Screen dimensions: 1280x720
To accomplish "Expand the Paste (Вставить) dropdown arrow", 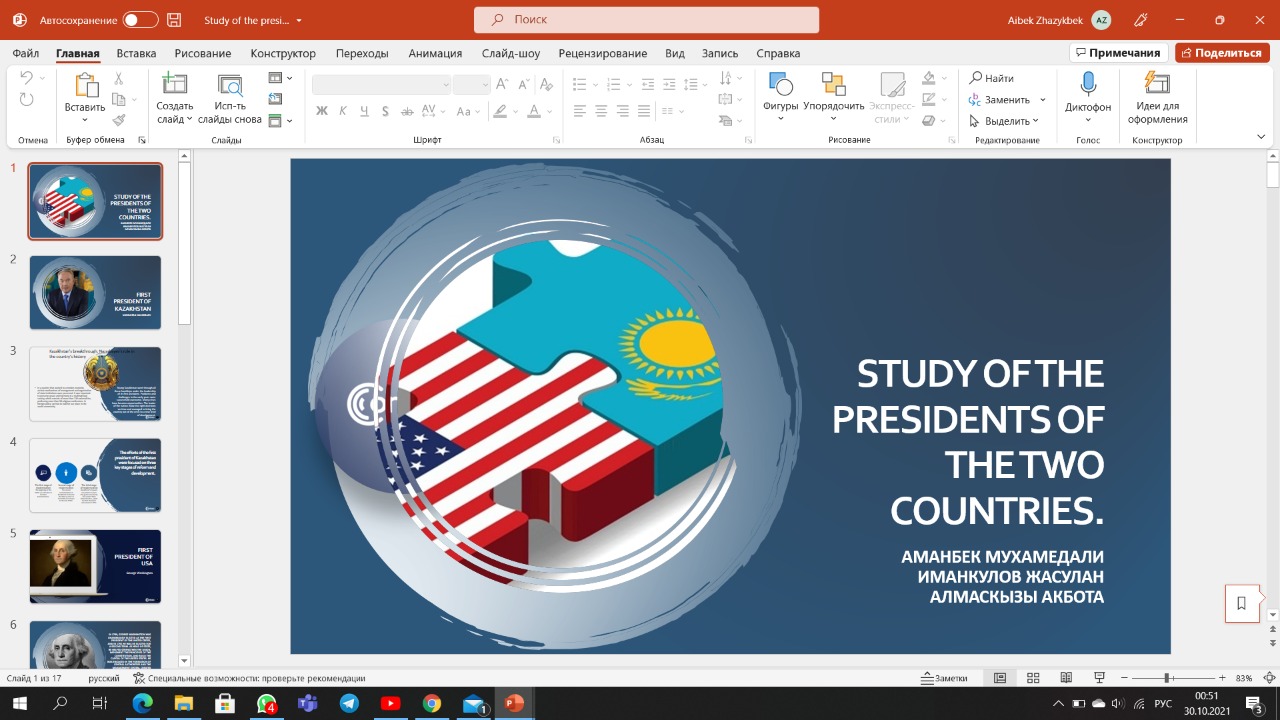I will 85,120.
